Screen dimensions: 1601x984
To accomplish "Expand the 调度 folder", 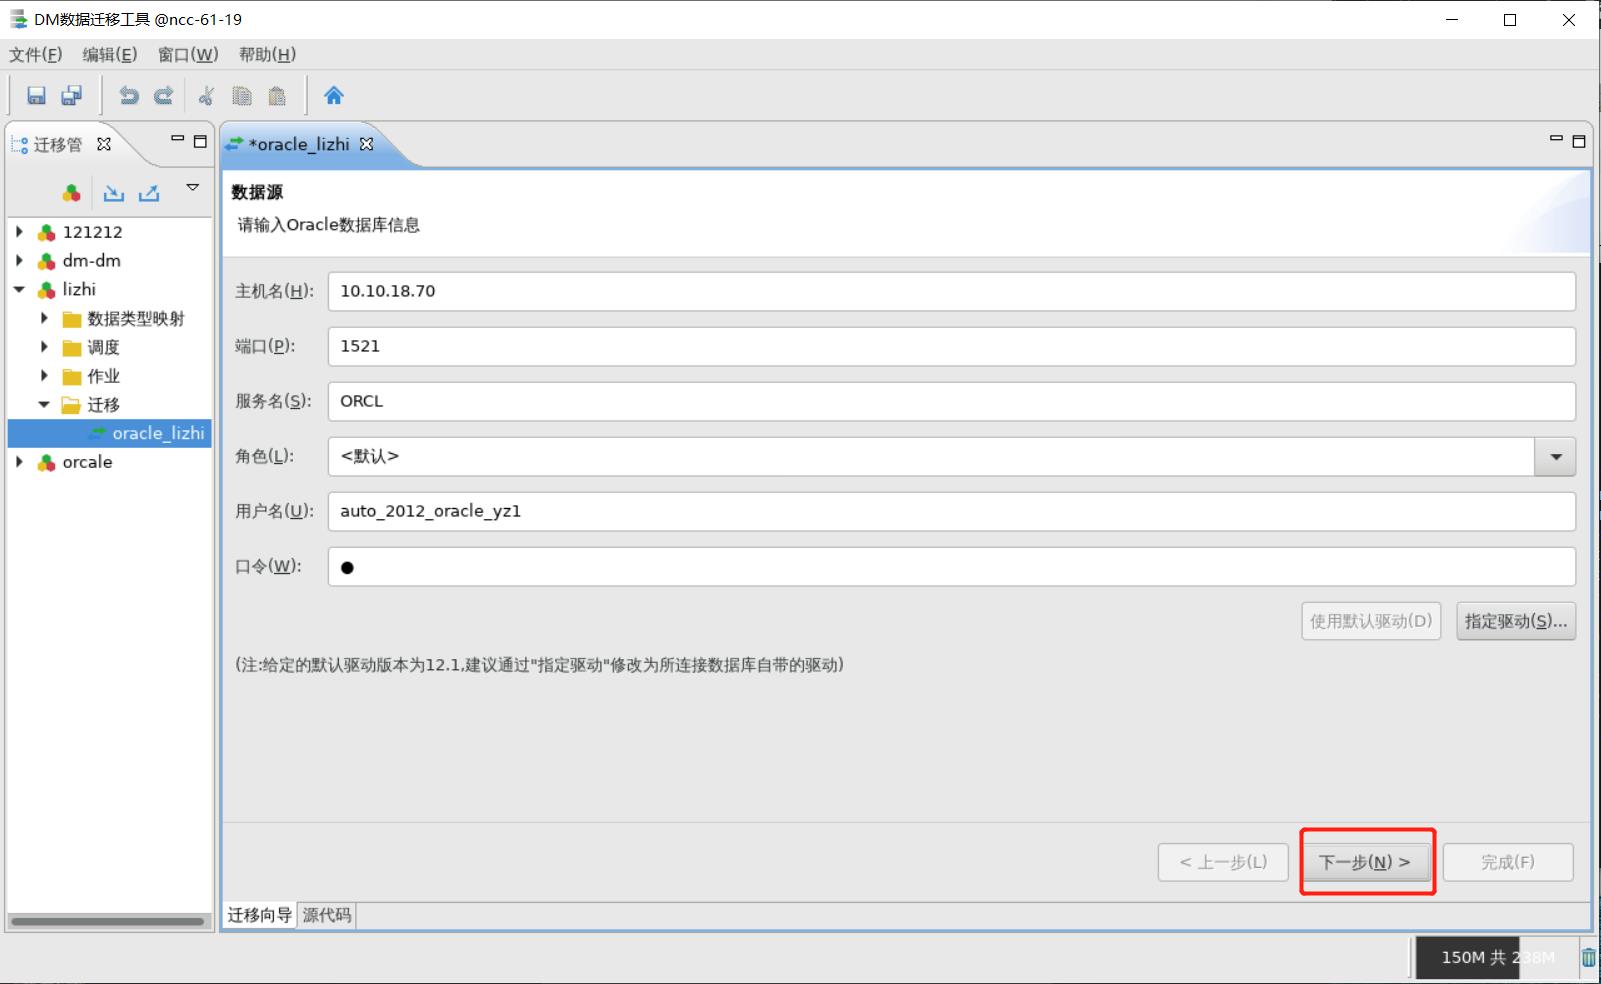I will [x=44, y=348].
